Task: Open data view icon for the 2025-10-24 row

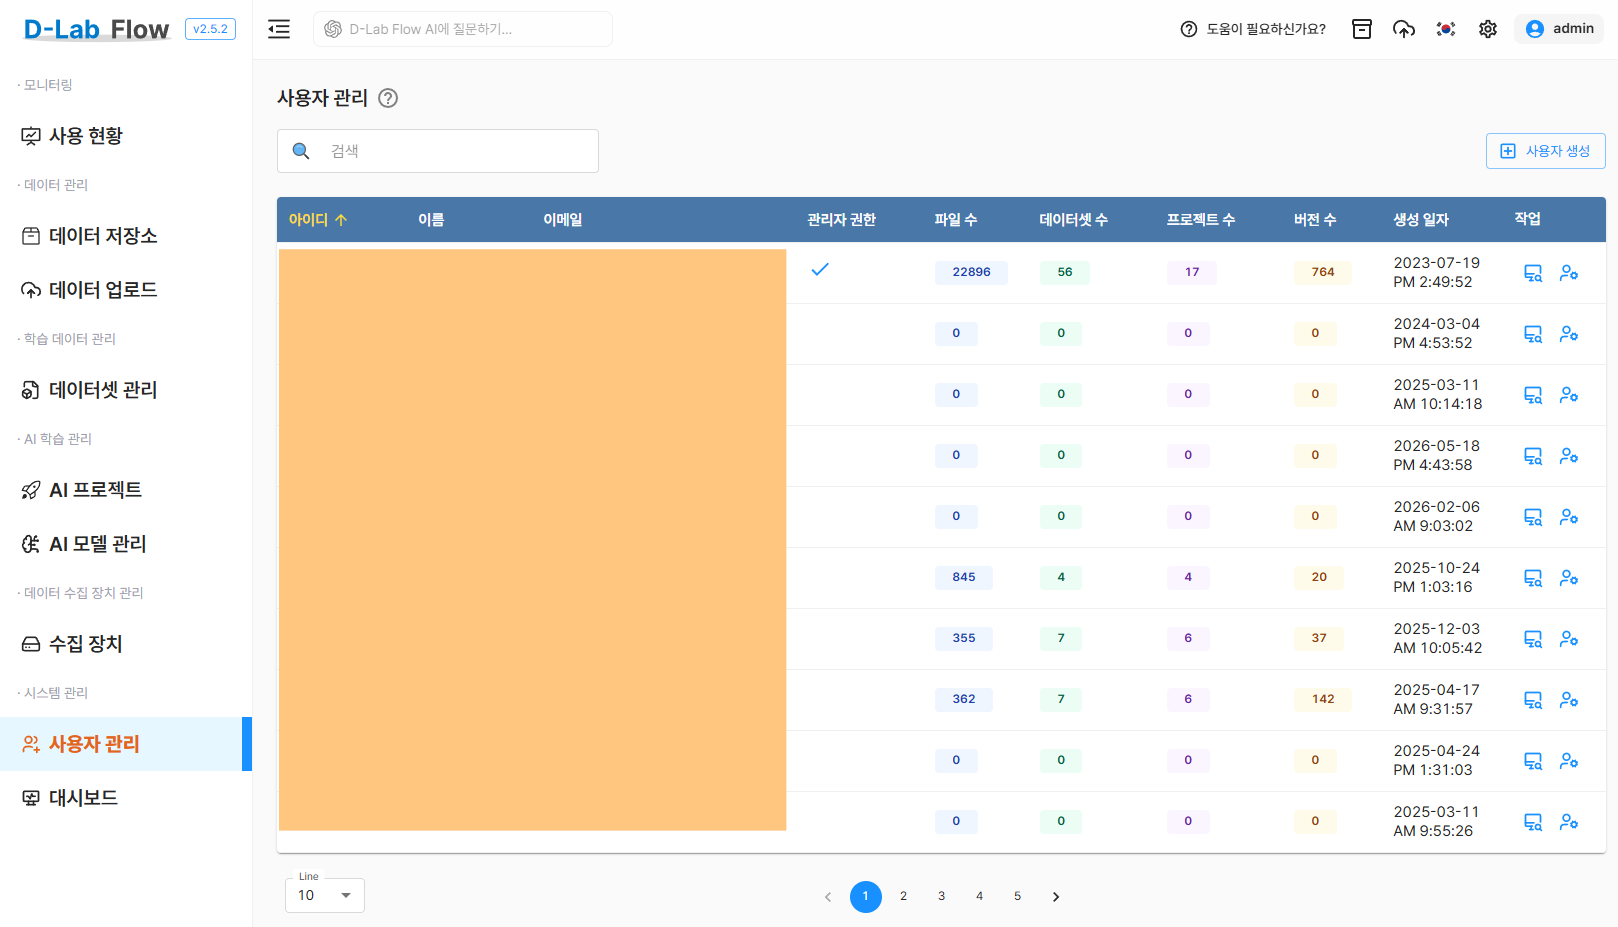Action: point(1533,578)
